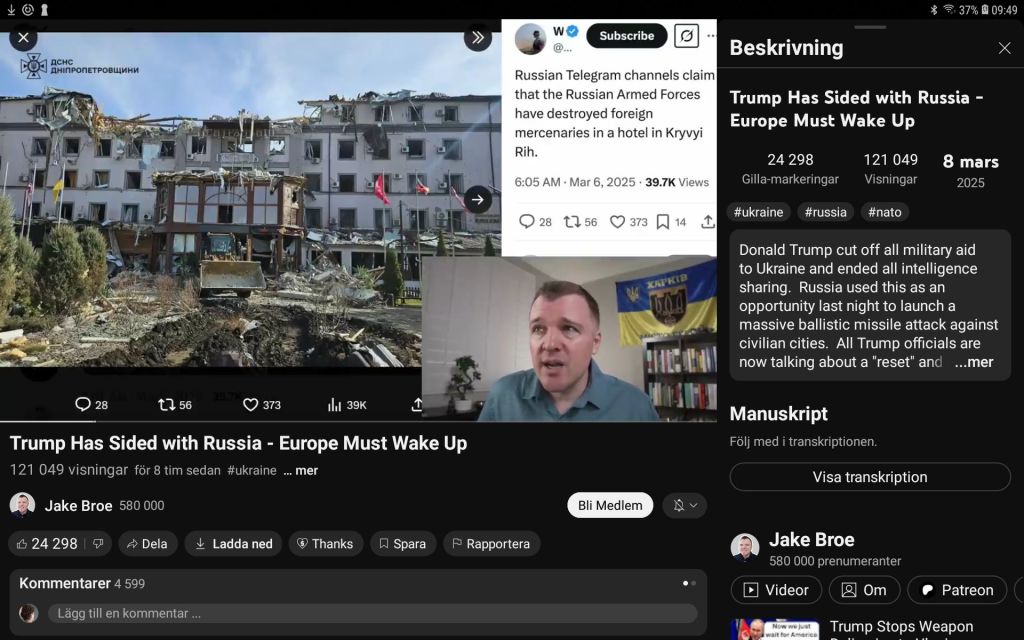Tap the double-arrow skip icon on video
This screenshot has height=640, width=1024.
tap(478, 38)
